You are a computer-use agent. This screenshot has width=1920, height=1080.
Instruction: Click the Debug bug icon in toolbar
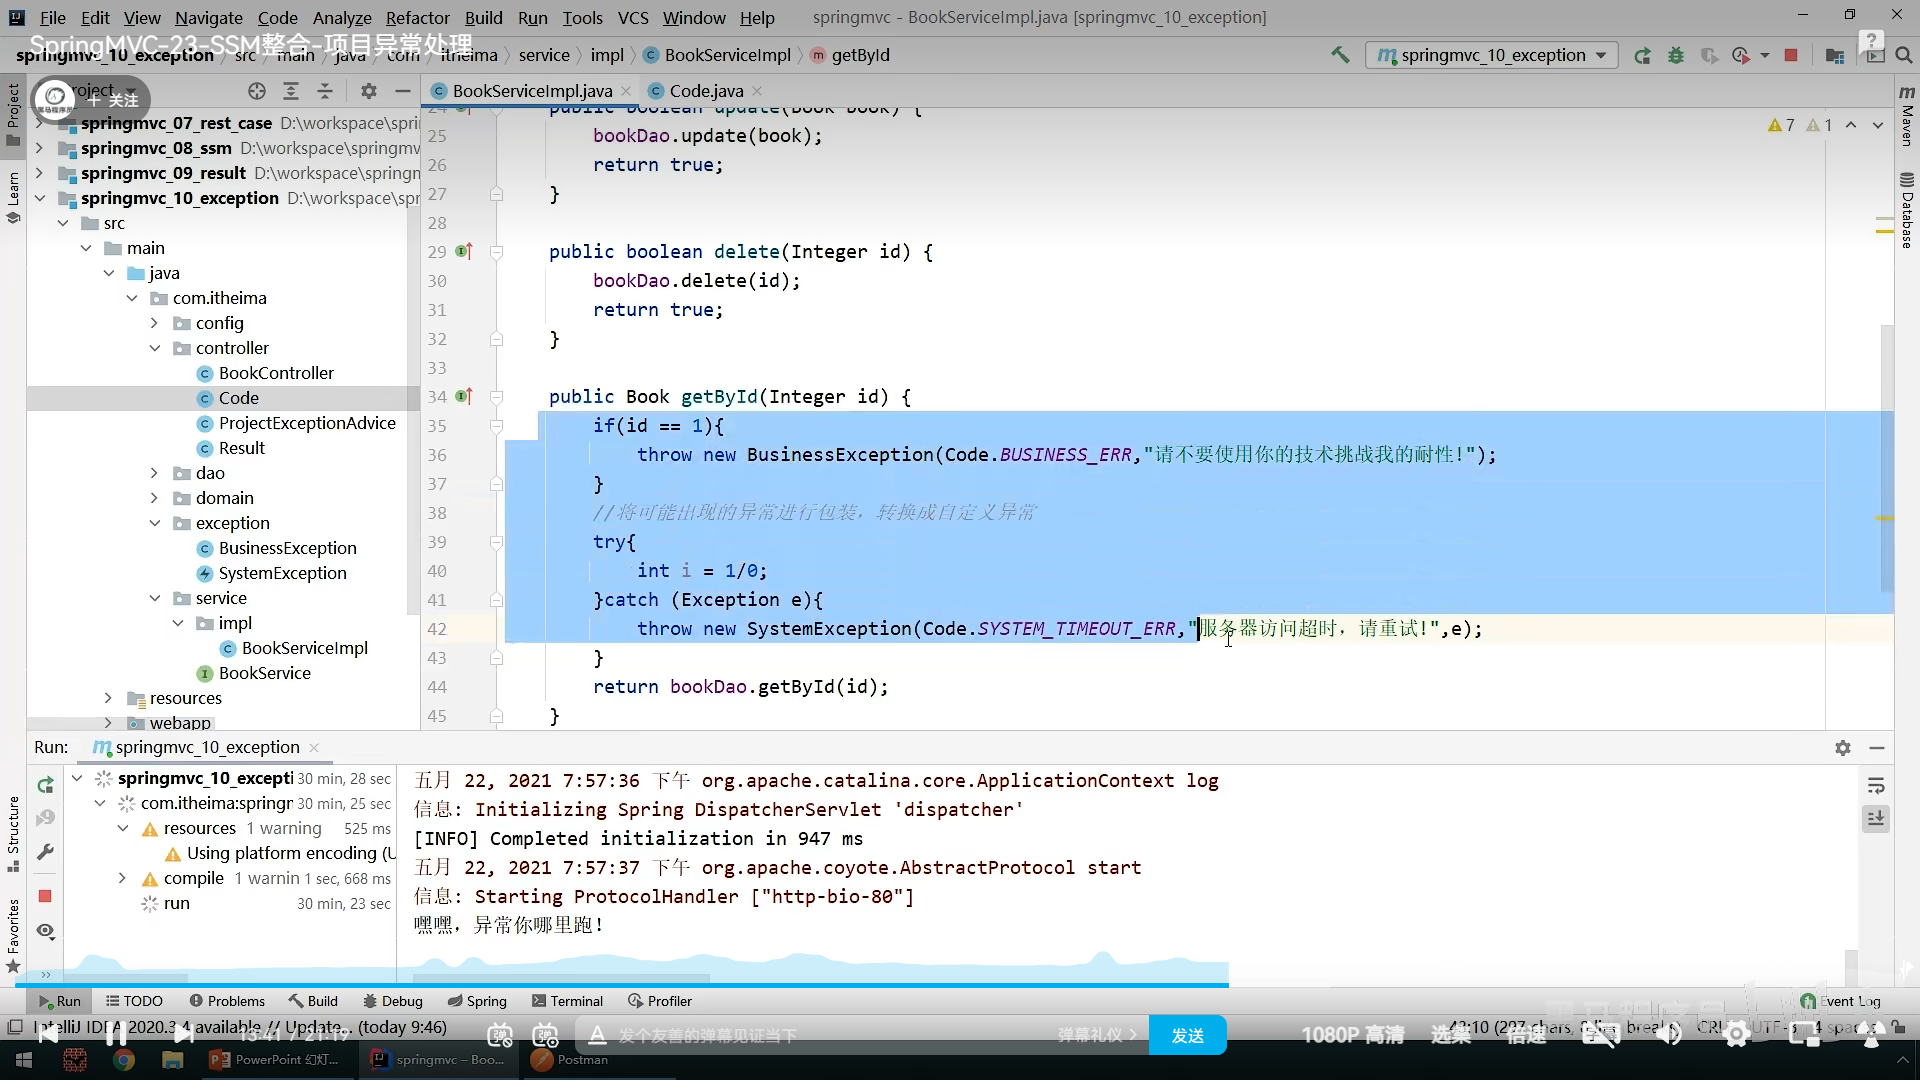[x=1676, y=55]
